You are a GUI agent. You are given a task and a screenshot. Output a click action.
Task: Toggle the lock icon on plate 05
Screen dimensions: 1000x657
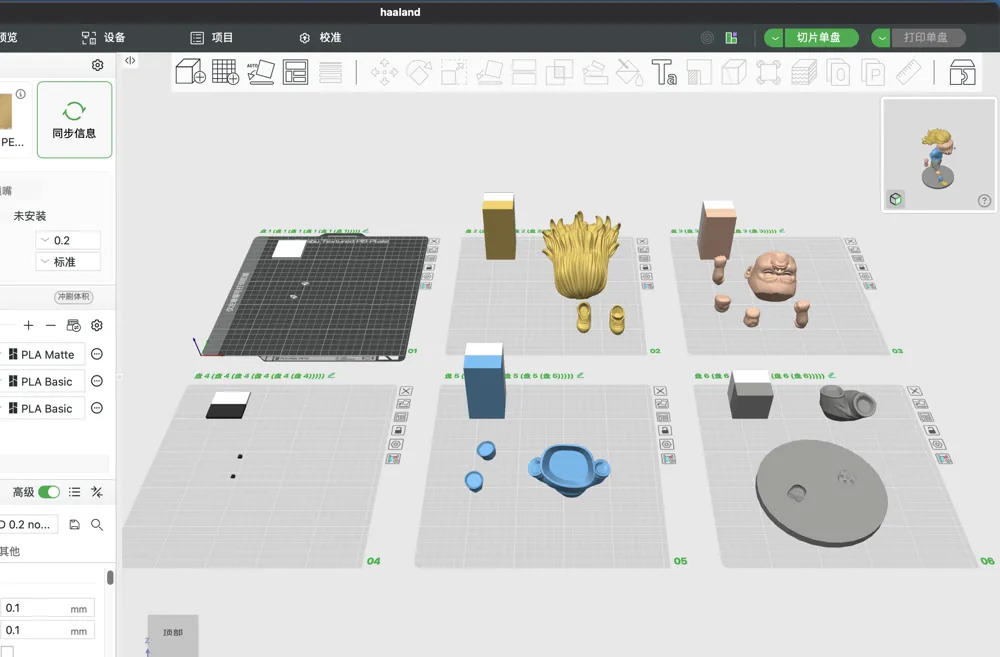pyautogui.click(x=664, y=431)
